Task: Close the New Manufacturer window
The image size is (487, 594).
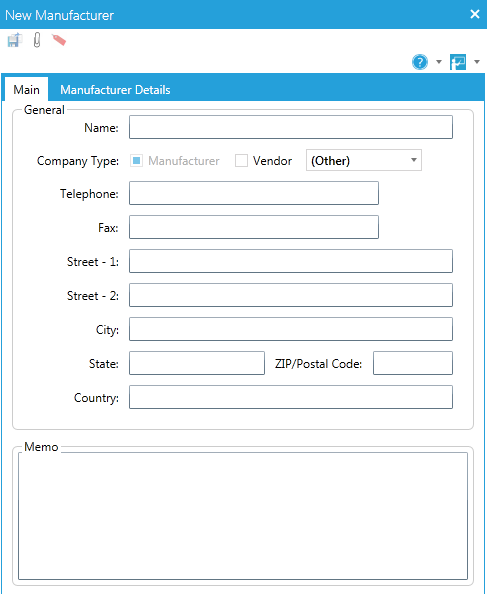Action: coord(475,14)
